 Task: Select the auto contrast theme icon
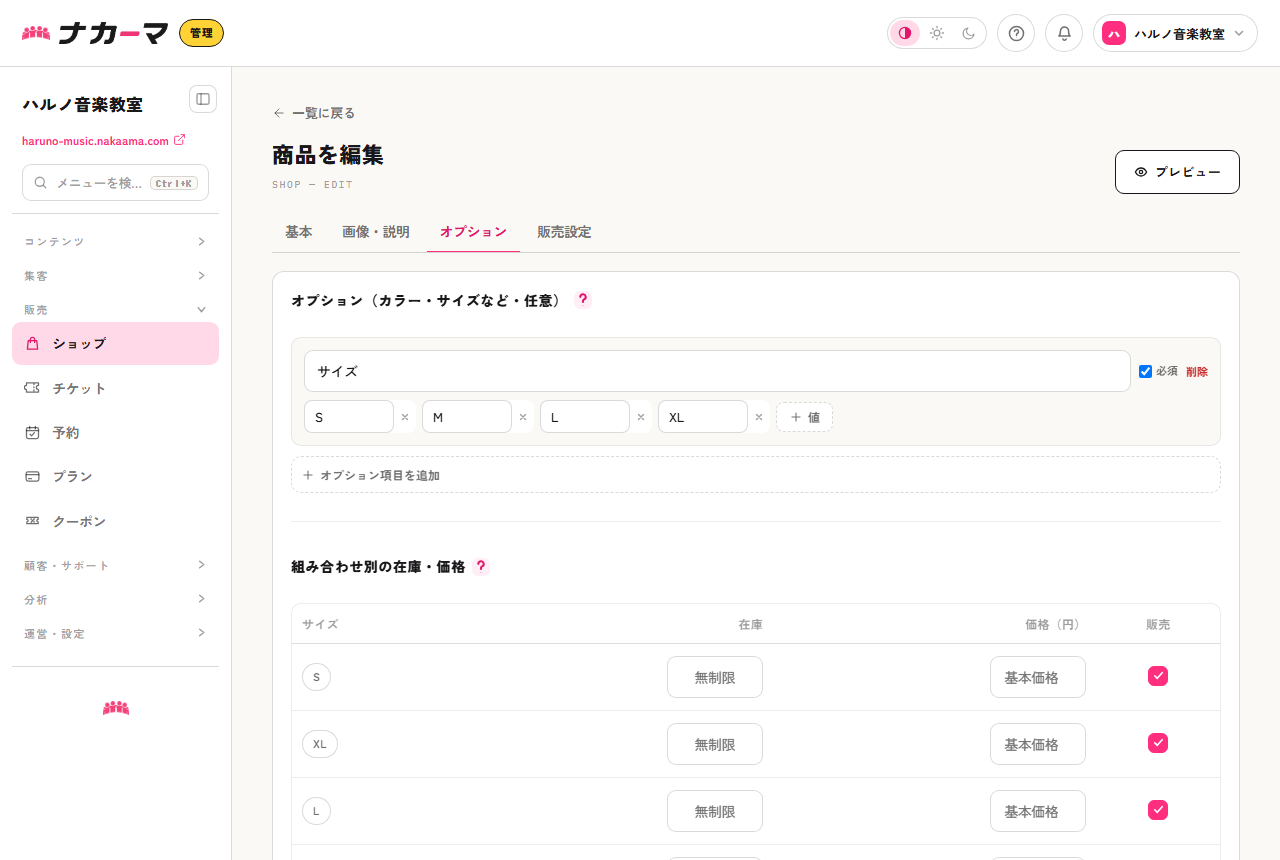coord(905,33)
